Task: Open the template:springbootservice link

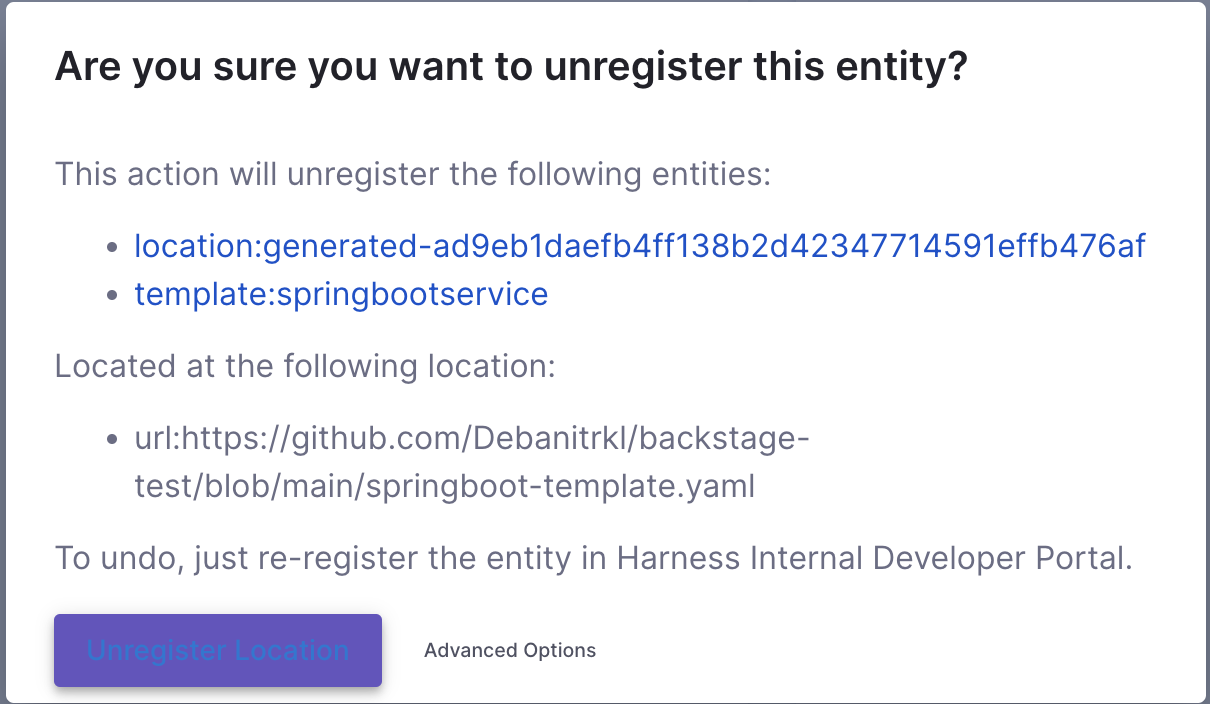Action: [x=341, y=294]
